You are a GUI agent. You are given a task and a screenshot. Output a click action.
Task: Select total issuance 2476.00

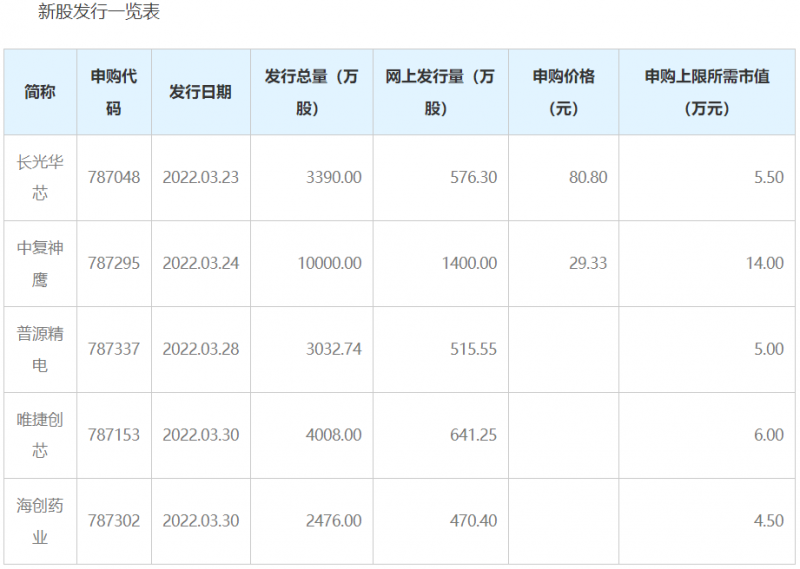[x=334, y=521]
